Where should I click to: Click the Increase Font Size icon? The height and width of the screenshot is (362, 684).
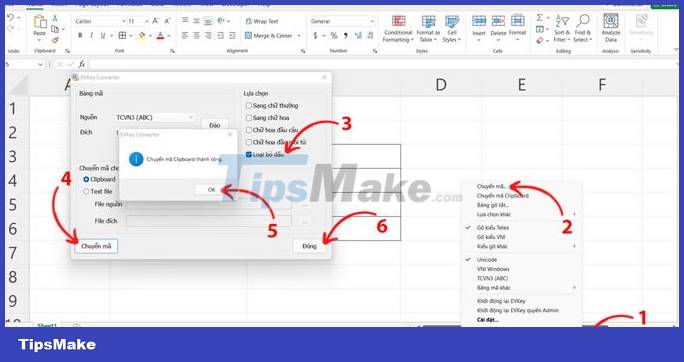156,21
